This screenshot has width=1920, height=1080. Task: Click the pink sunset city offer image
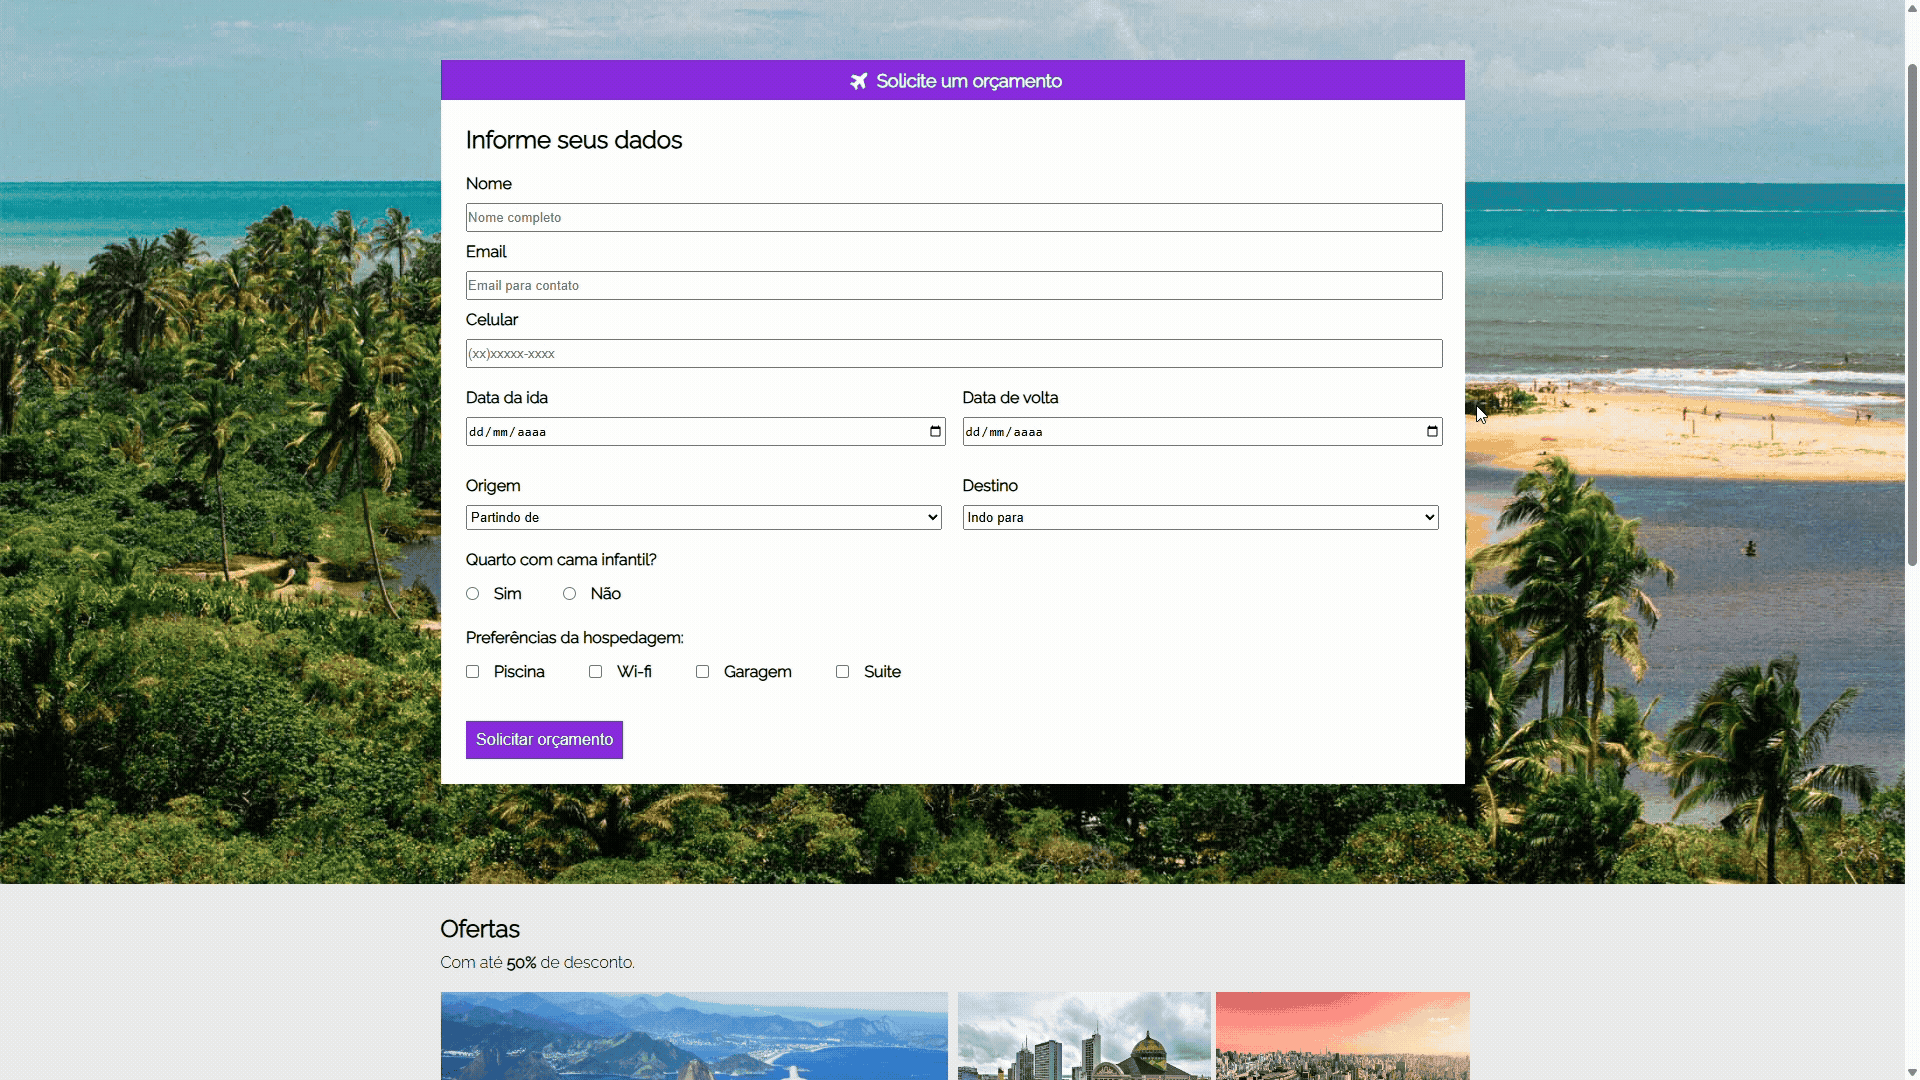(x=1342, y=1035)
